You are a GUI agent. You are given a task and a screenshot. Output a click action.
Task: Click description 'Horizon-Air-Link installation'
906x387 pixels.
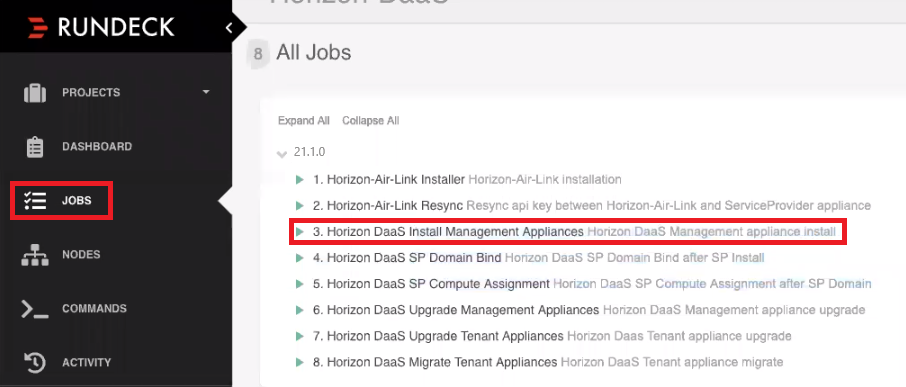click(x=545, y=180)
